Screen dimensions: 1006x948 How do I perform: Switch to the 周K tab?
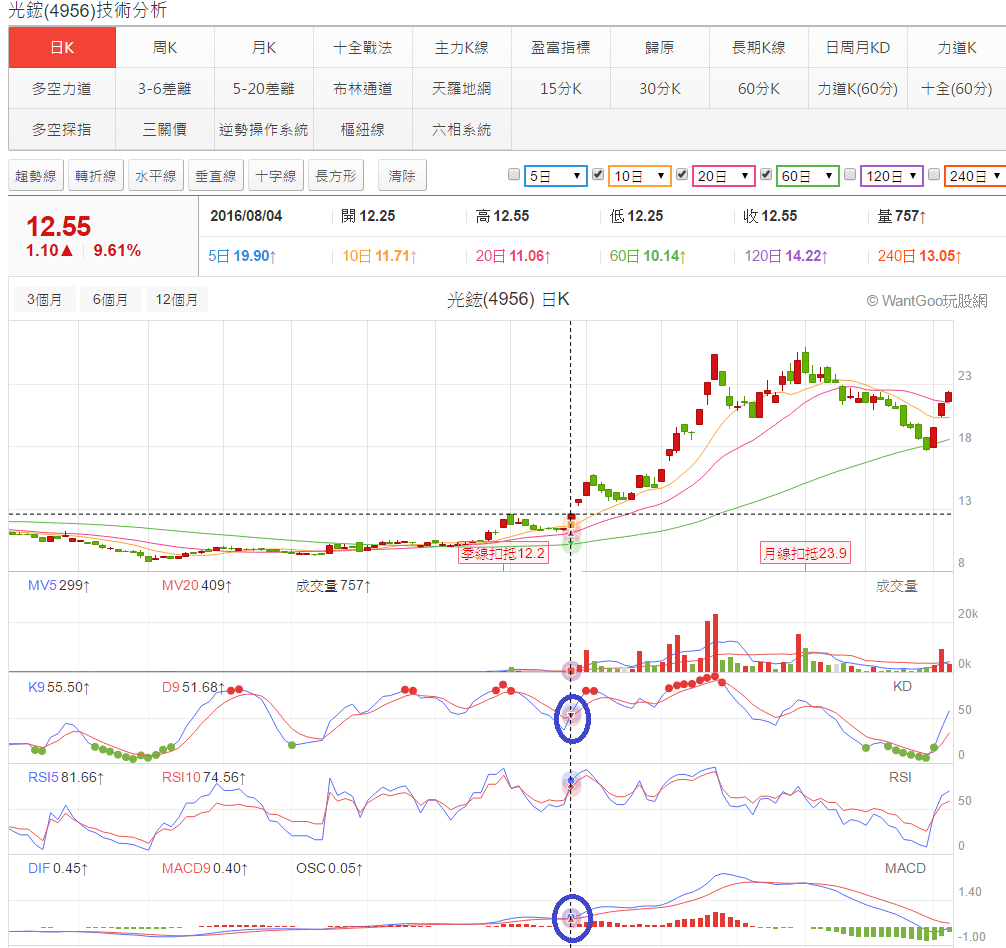(165, 47)
